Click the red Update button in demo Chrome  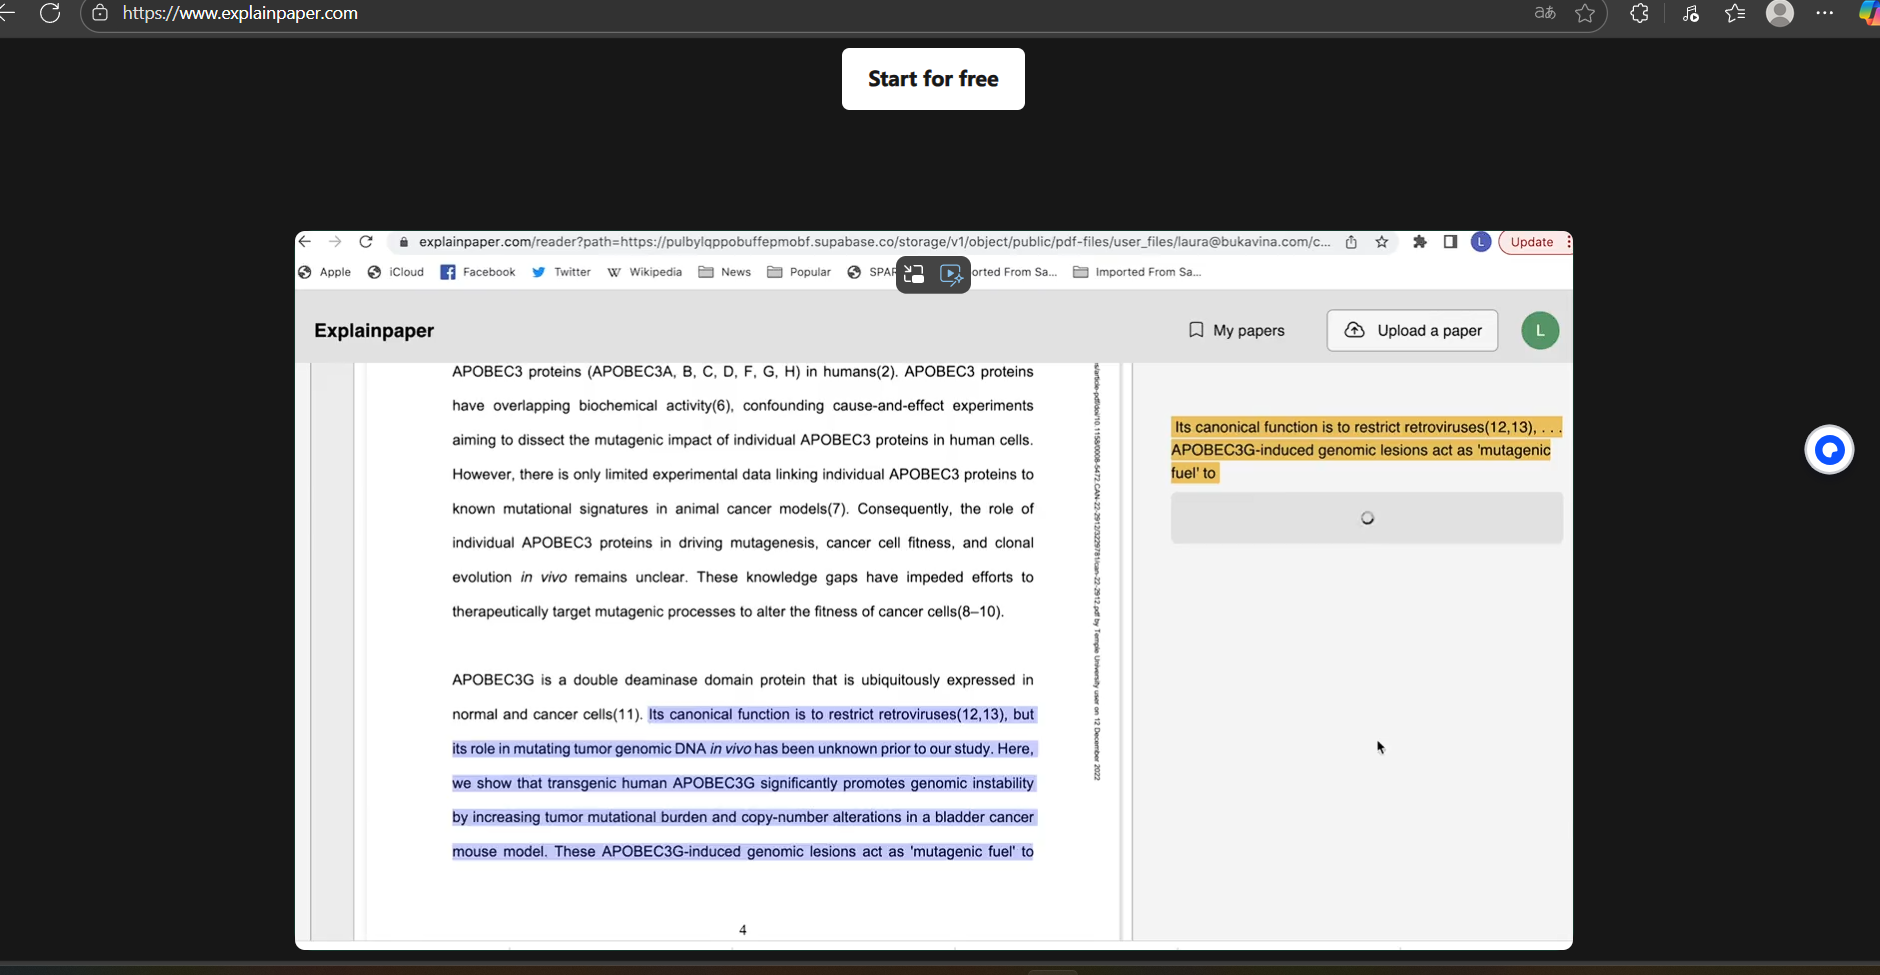pyautogui.click(x=1534, y=242)
